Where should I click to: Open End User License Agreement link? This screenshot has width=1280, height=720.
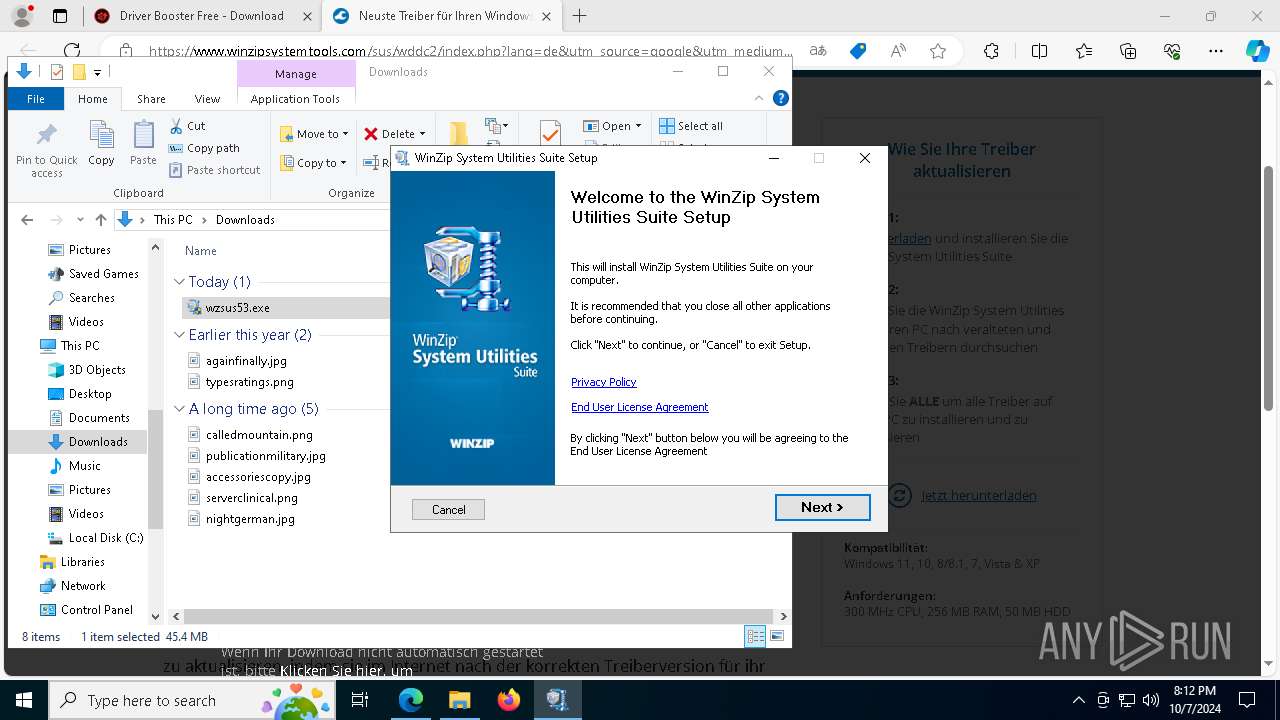tap(639, 407)
